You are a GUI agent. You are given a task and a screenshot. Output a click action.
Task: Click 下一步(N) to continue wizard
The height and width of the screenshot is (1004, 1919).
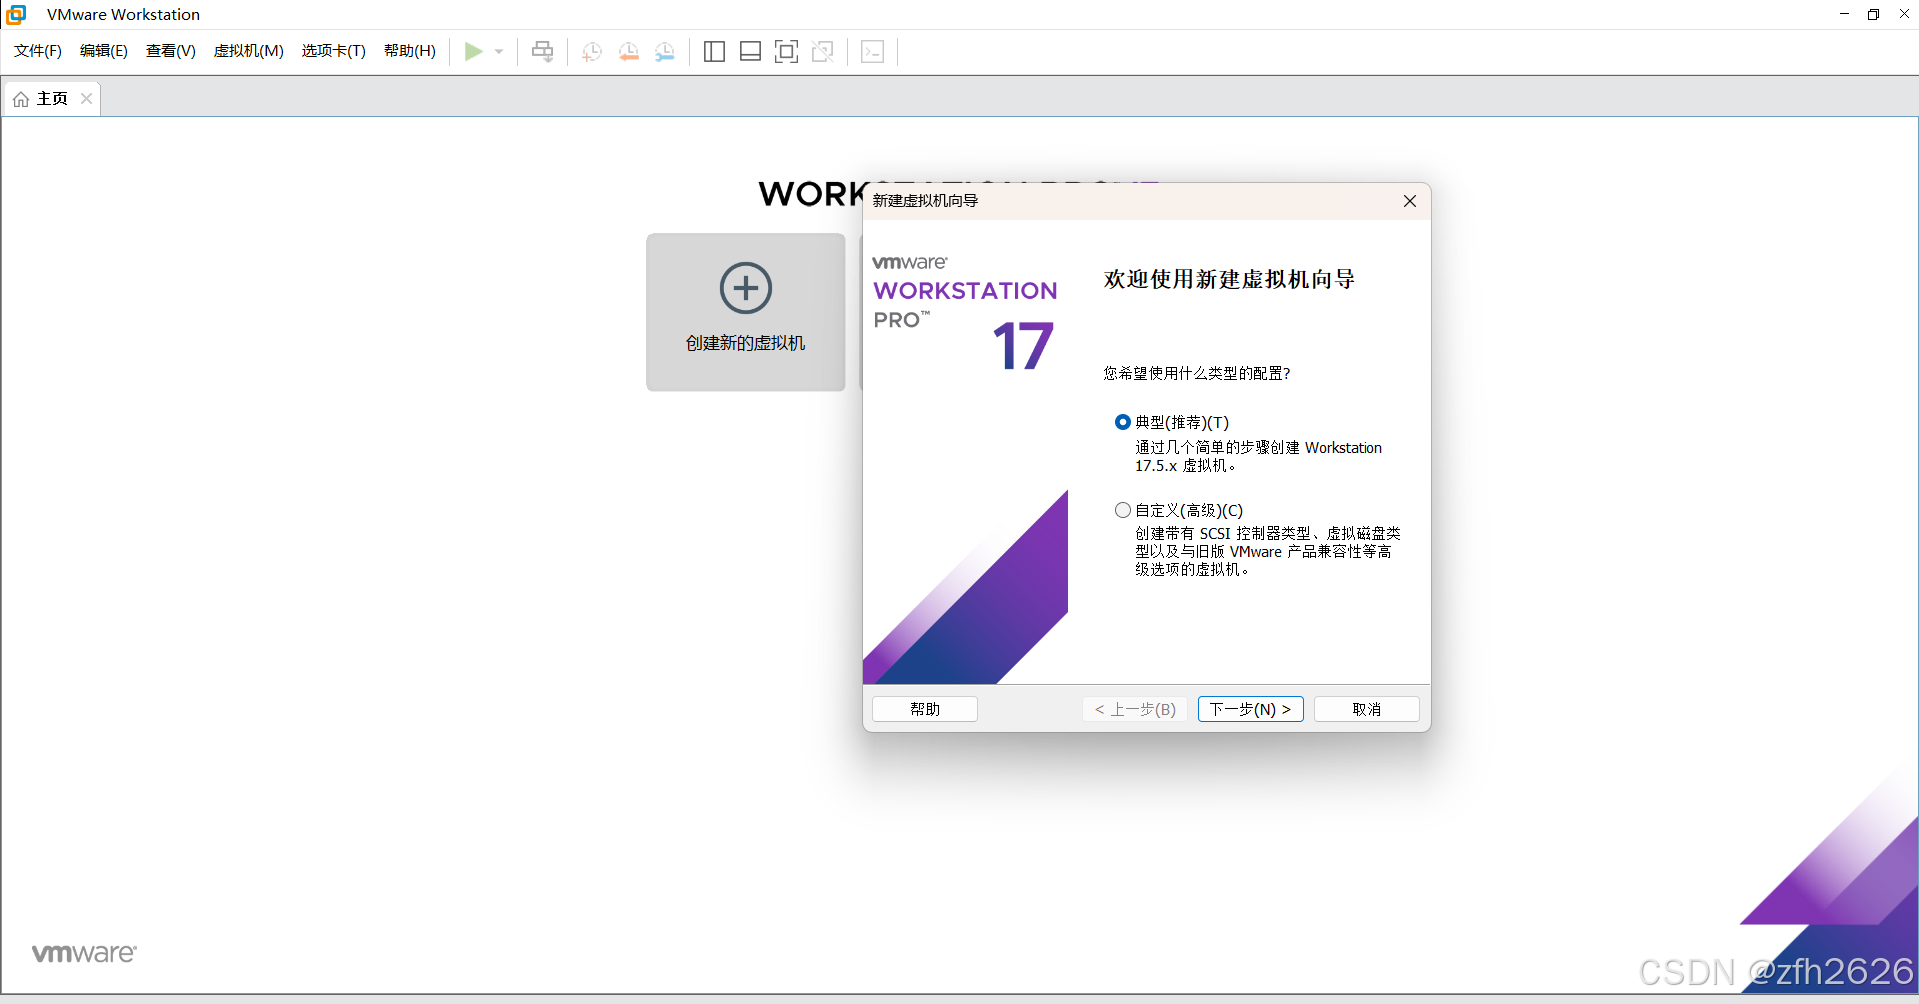click(1251, 709)
